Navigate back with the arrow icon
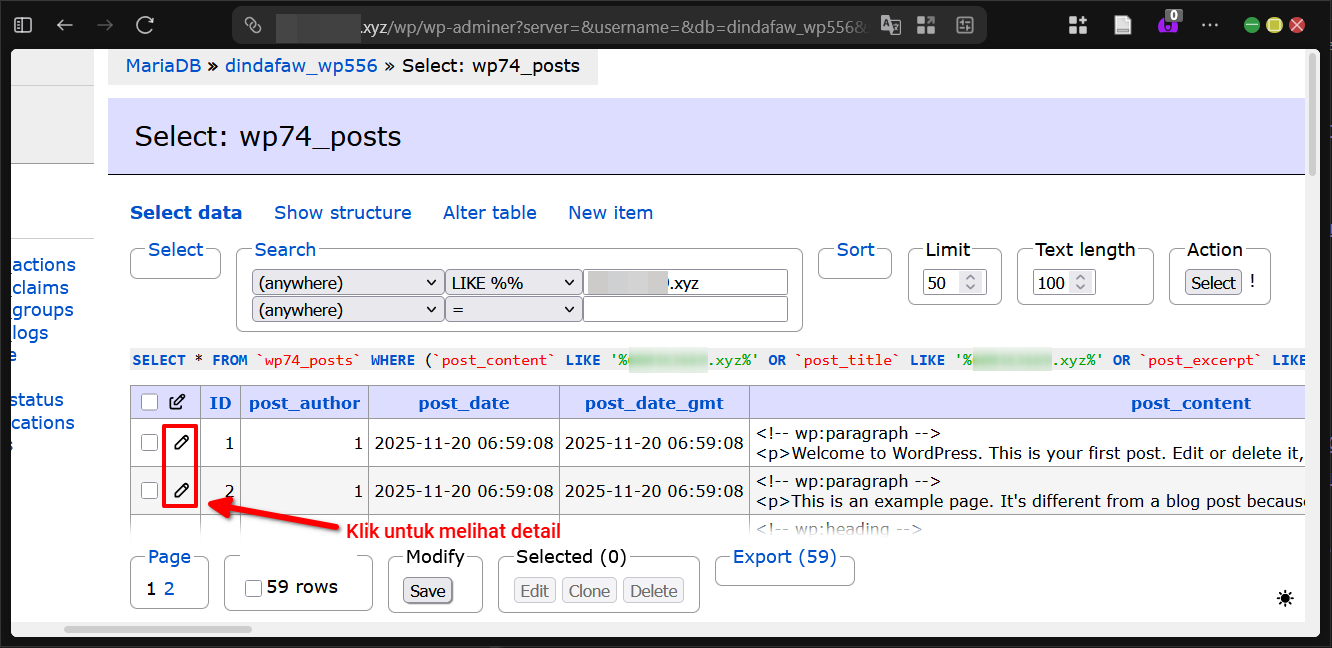 [x=64, y=24]
